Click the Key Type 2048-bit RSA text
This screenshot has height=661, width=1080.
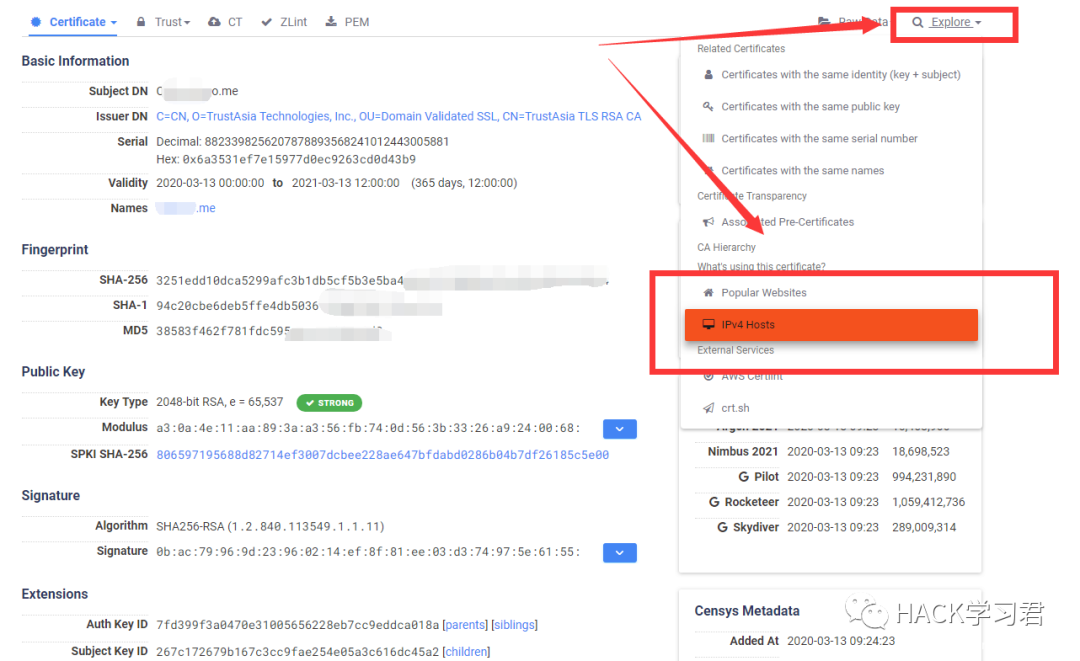click(x=220, y=402)
